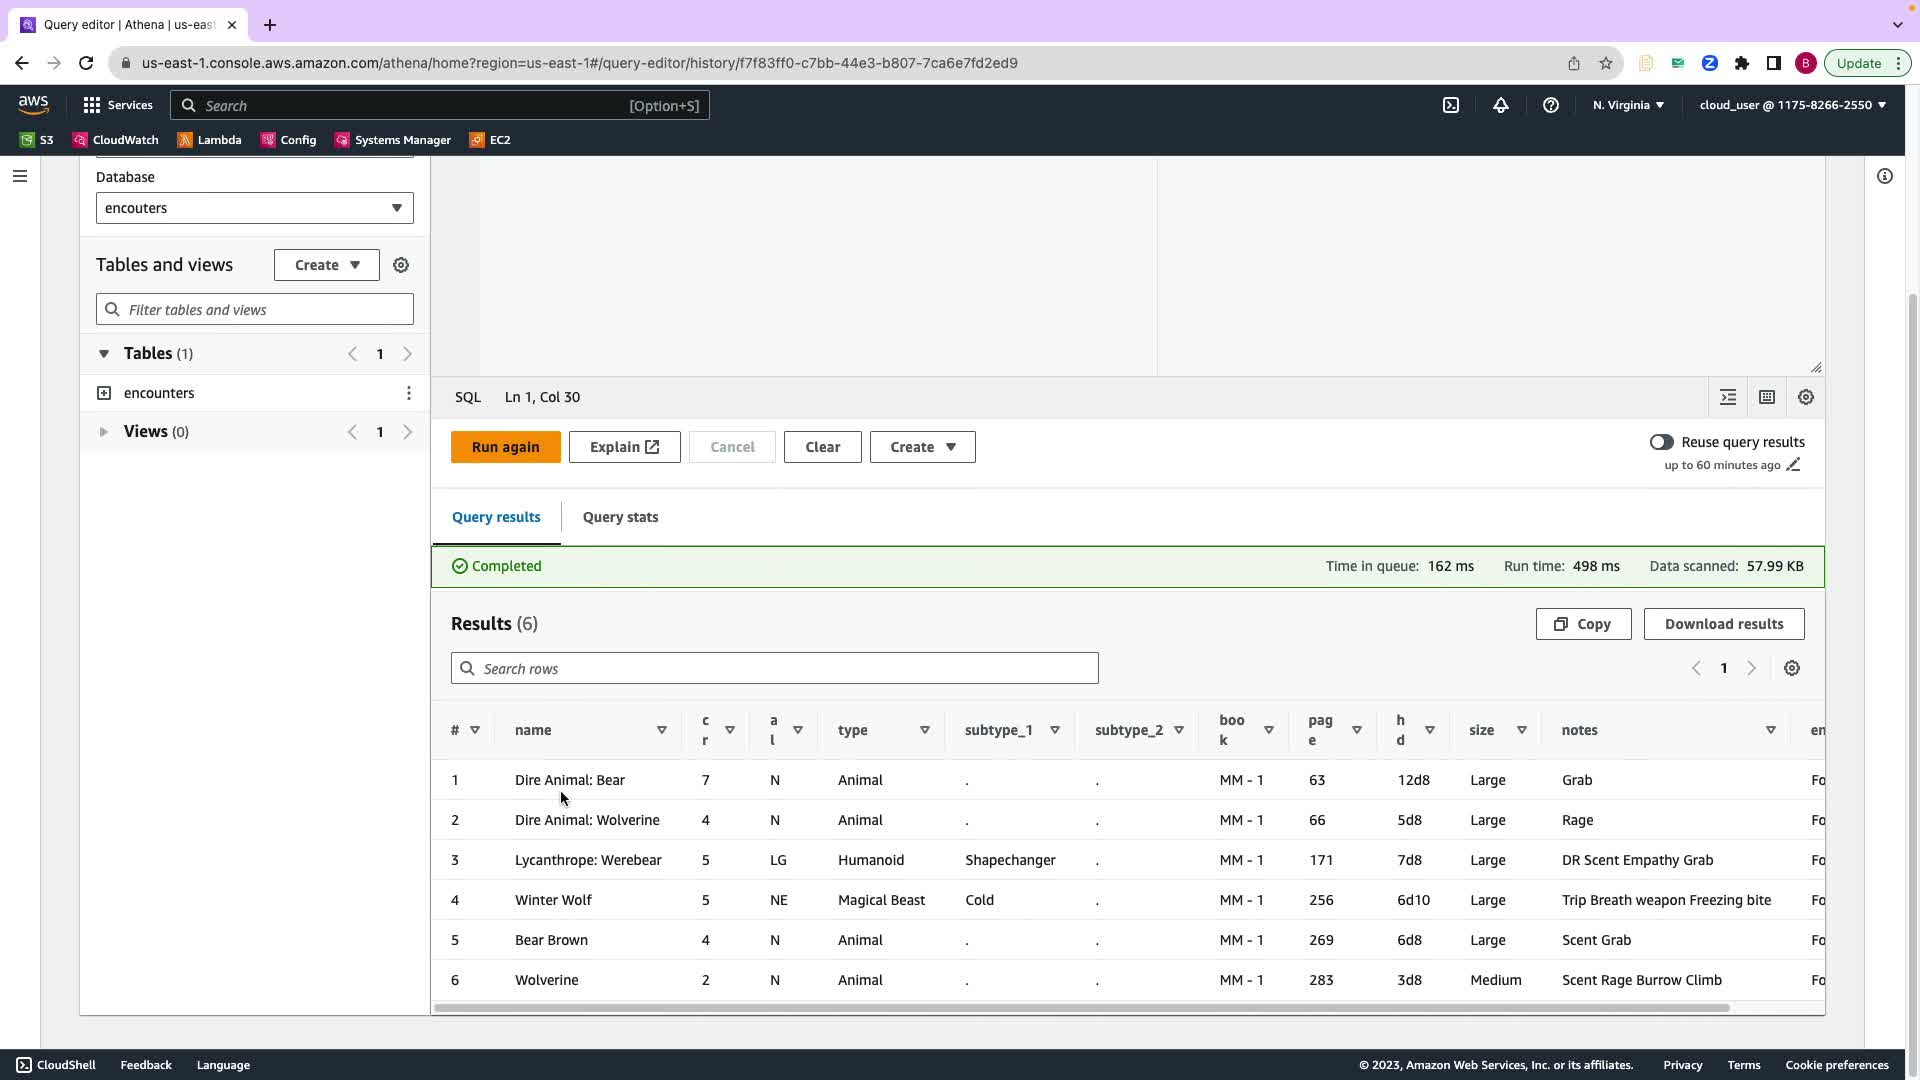
Task: Click the Search rows input field
Action: click(775, 668)
